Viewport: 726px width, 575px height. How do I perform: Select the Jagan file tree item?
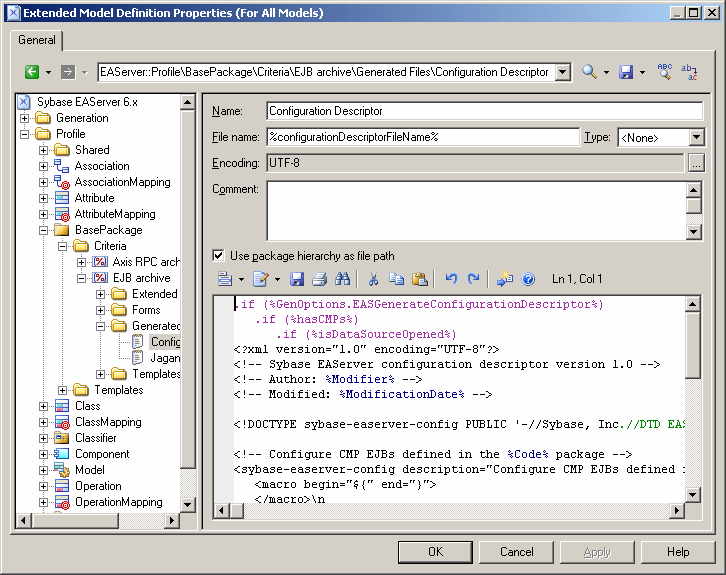click(x=165, y=358)
